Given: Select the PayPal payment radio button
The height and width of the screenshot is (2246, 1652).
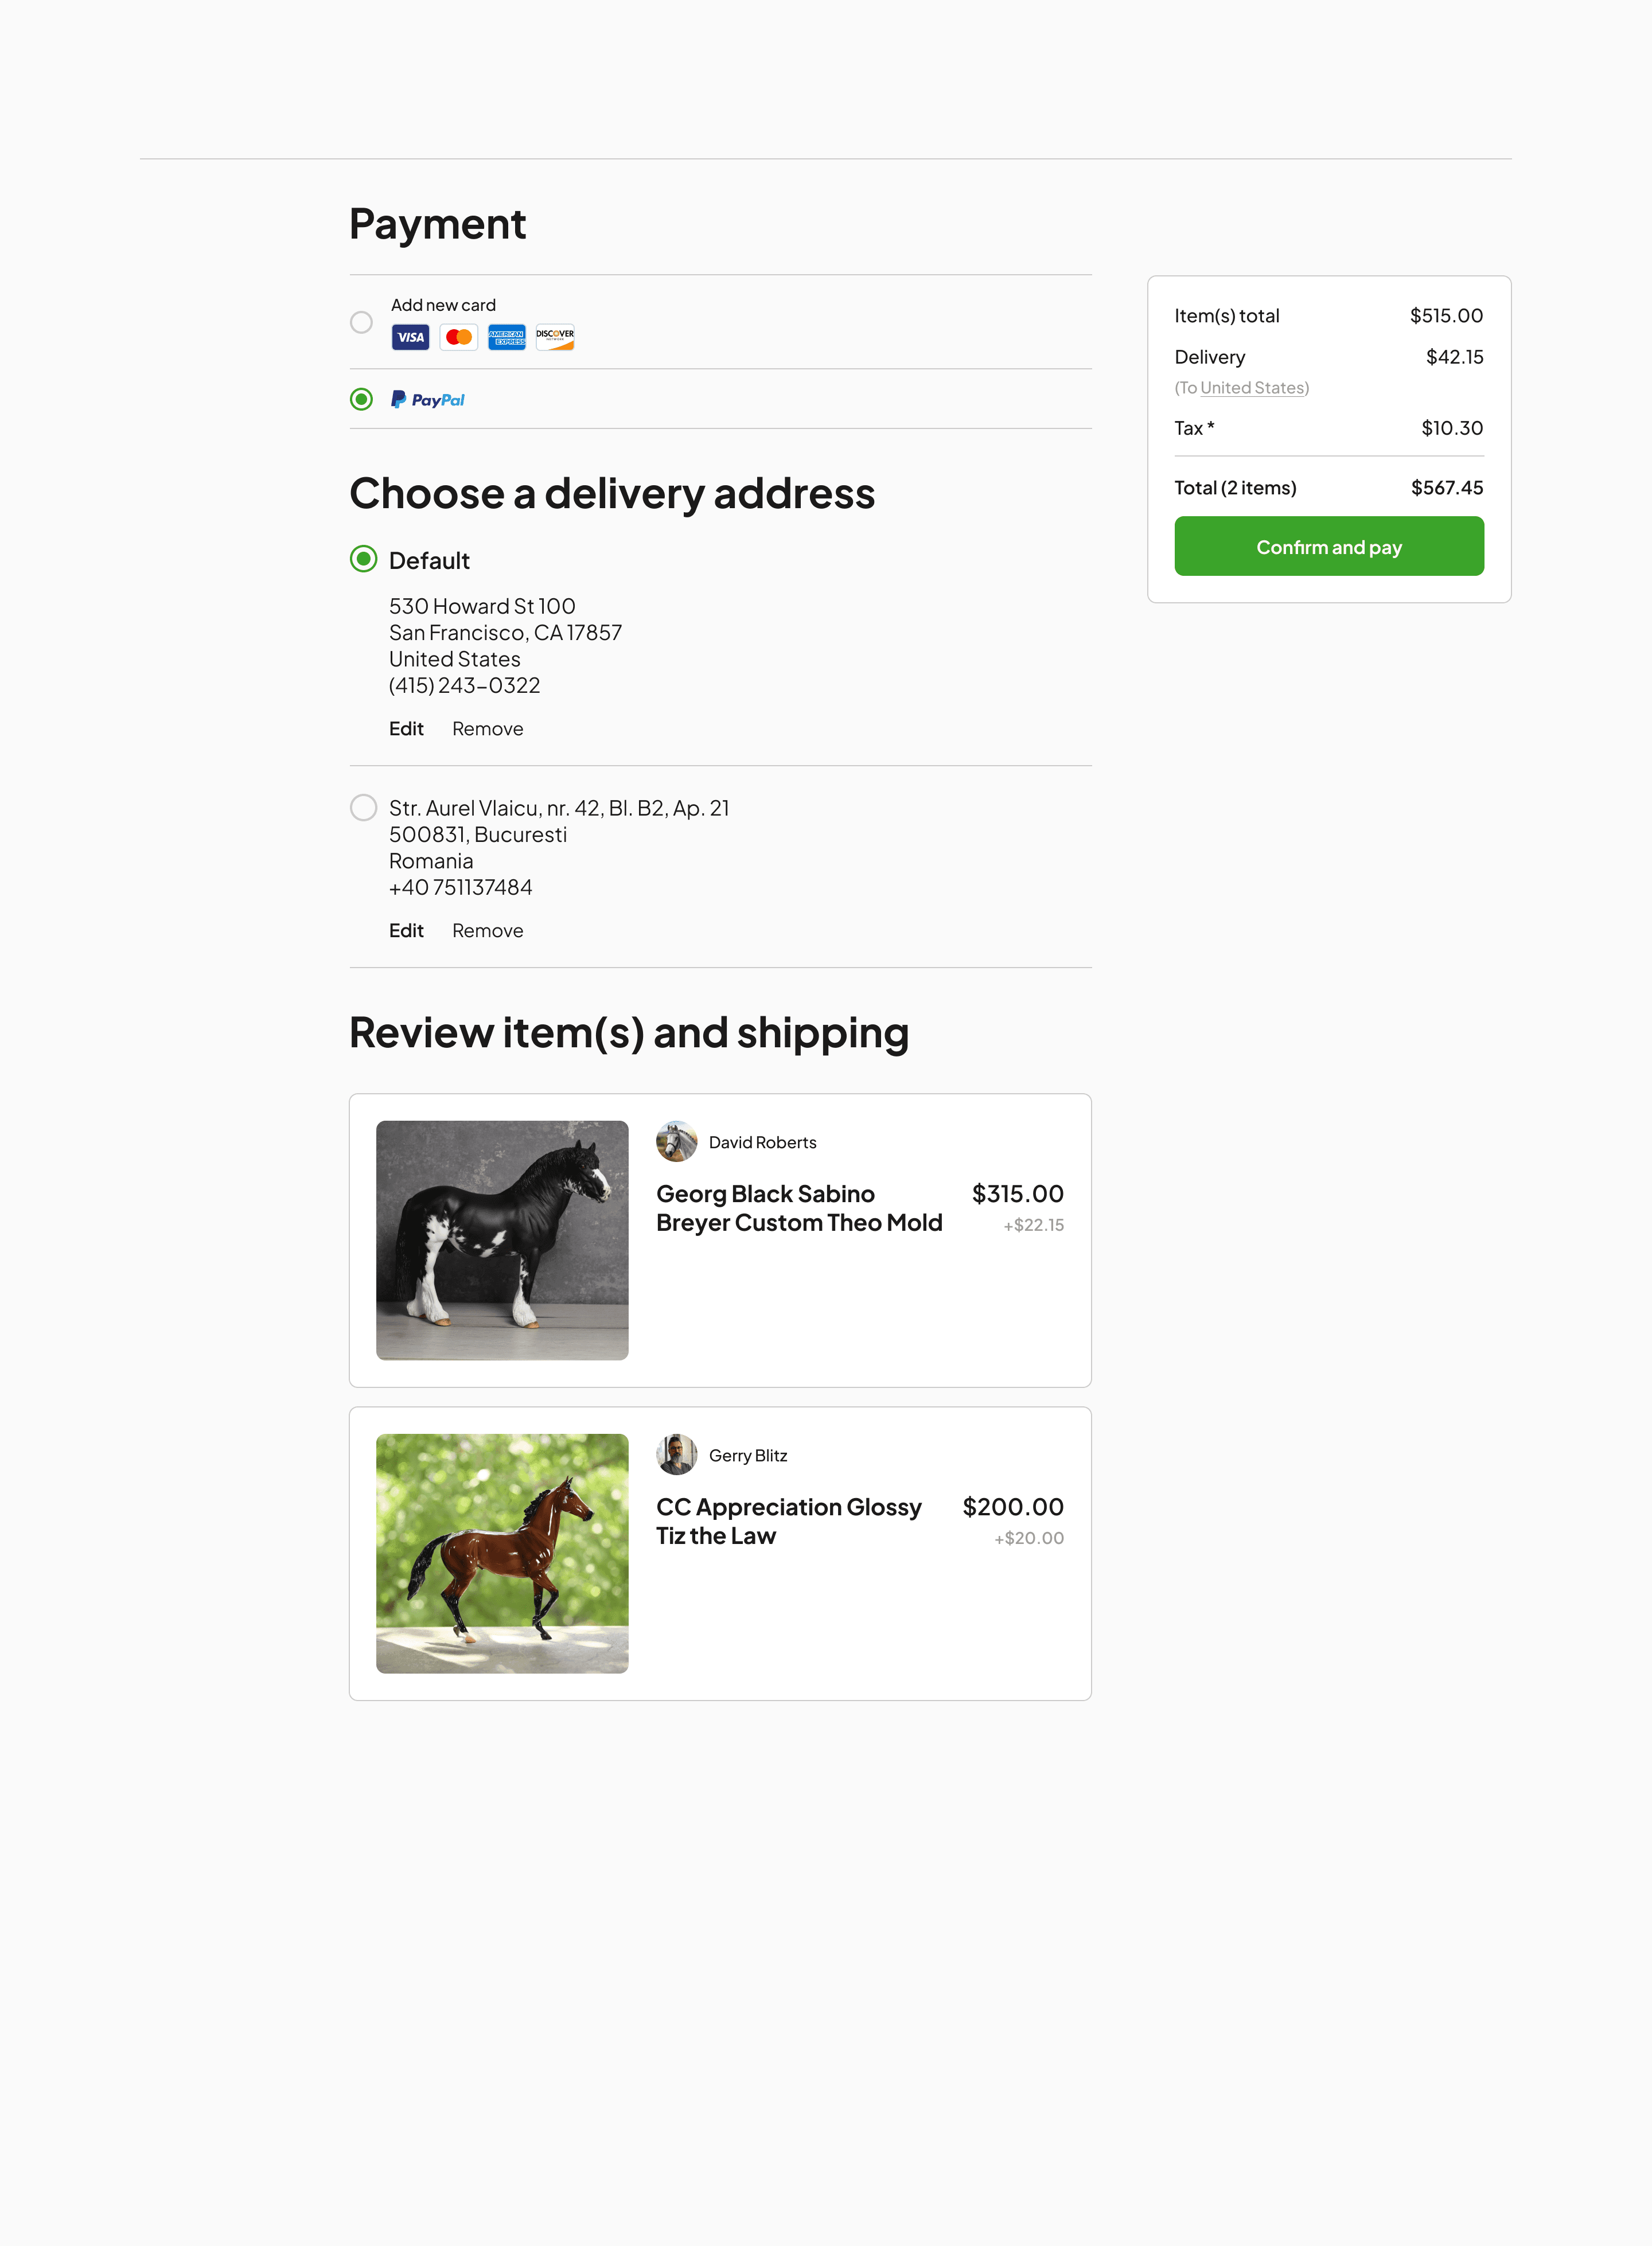Looking at the screenshot, I should (x=361, y=399).
